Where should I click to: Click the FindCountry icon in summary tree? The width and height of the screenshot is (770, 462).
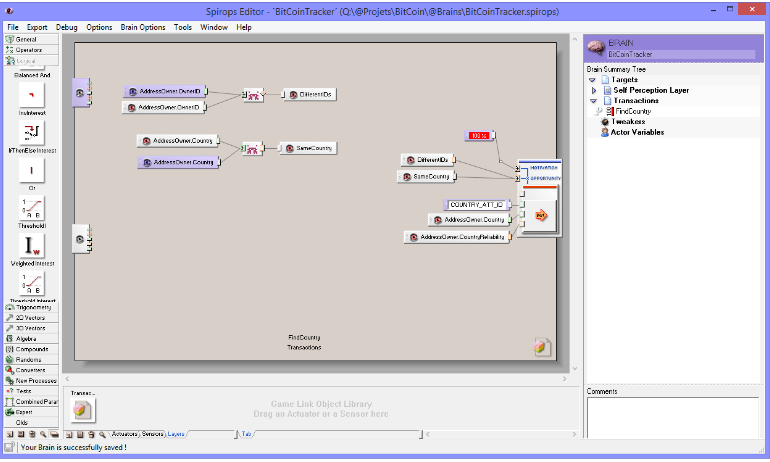609,111
